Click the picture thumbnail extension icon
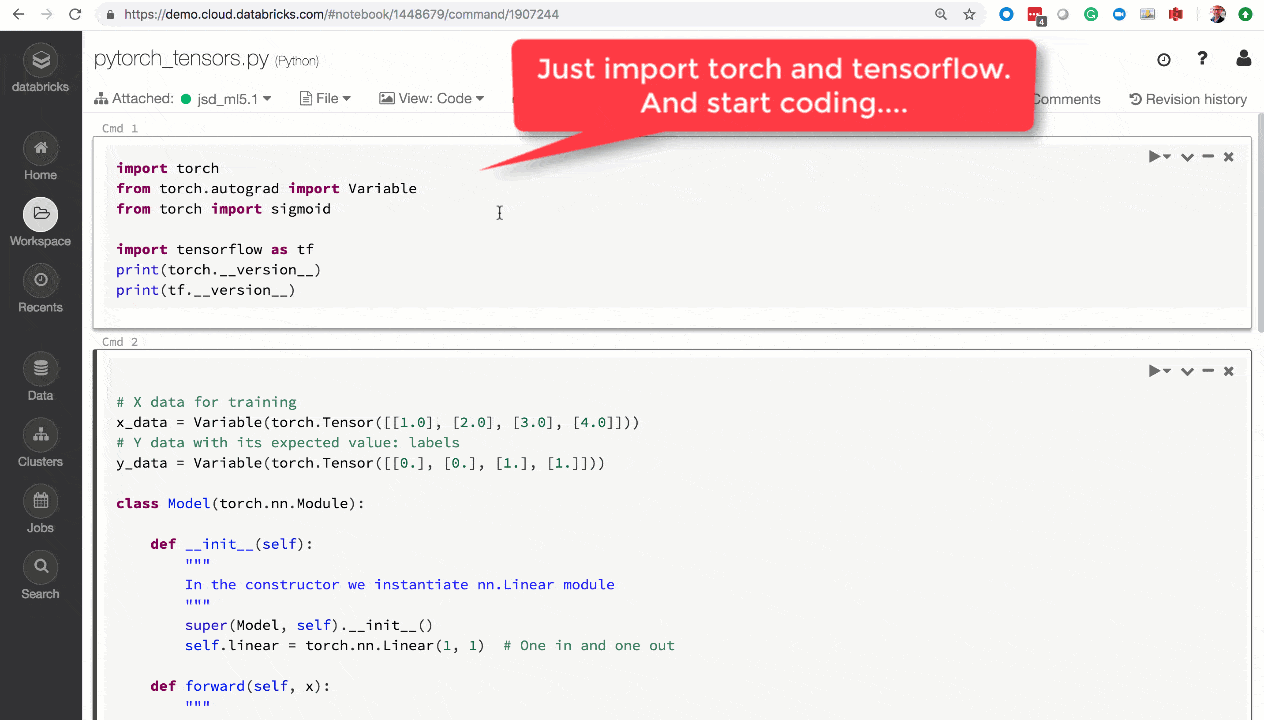The height and width of the screenshot is (720, 1264). coord(1147,14)
